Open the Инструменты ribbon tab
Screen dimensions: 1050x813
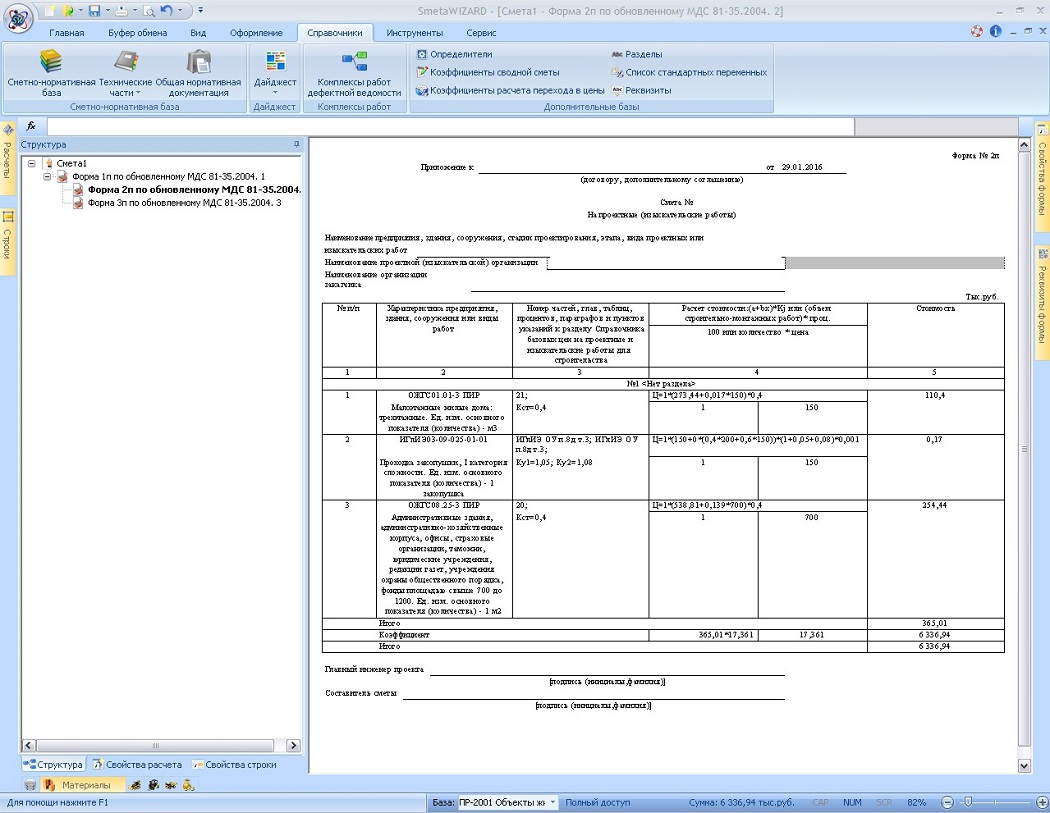[415, 33]
